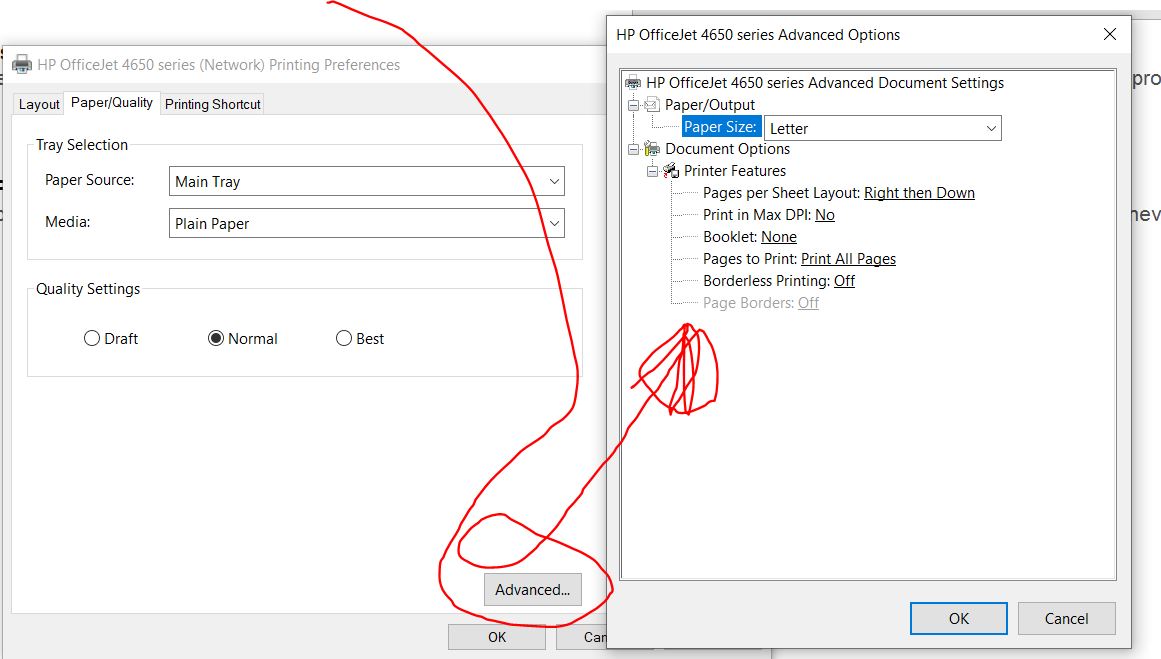Viewport: 1161px width, 659px height.
Task: Select the Advanced Document Settings root item
Action: (824, 82)
